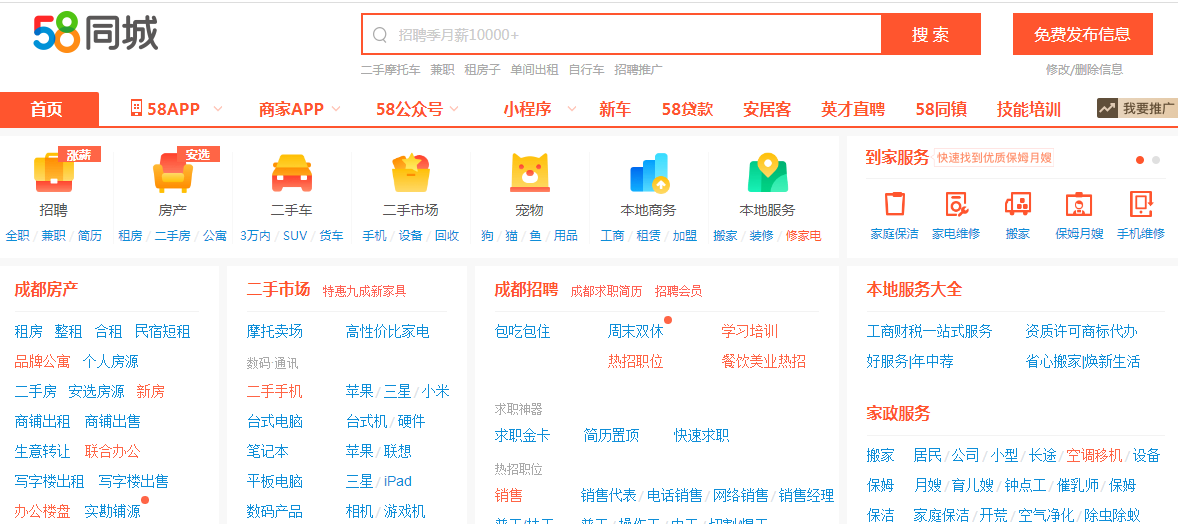Open the 求职金卡 link
The width and height of the screenshot is (1178, 524).
click(522, 435)
